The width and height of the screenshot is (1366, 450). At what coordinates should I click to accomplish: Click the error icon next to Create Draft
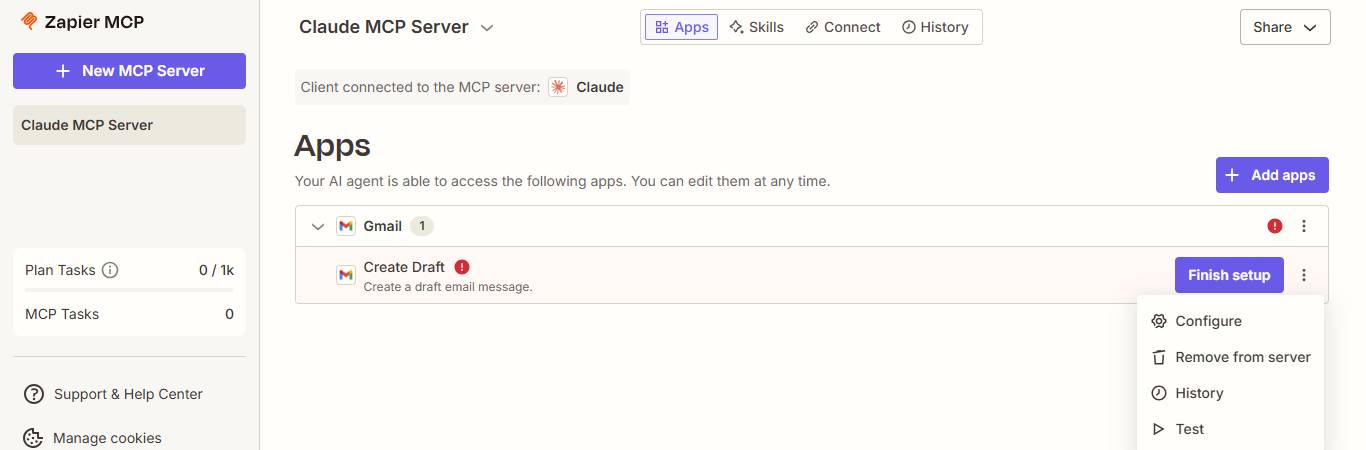tap(462, 267)
